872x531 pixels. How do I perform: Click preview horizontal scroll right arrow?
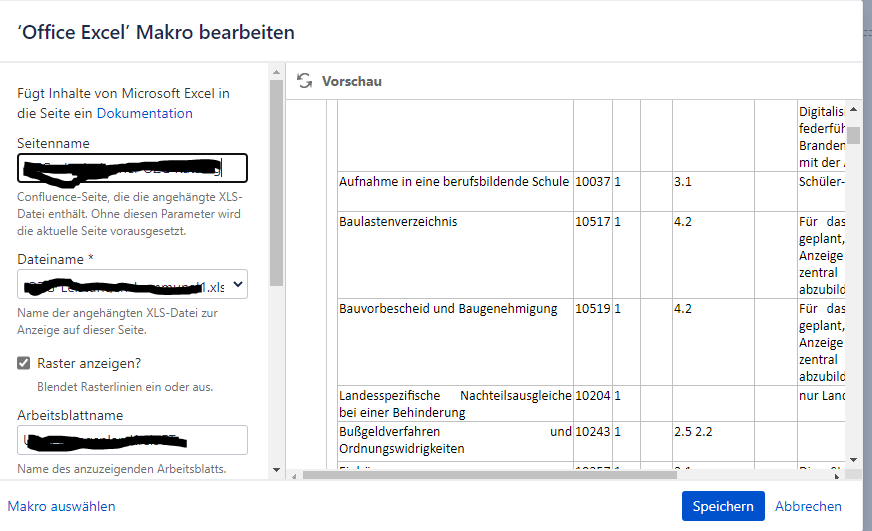point(838,476)
